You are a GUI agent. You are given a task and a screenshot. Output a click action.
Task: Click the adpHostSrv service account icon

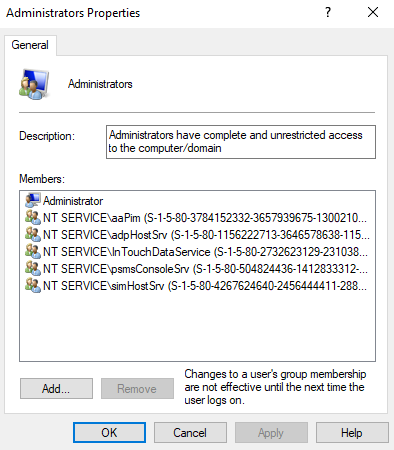click(33, 234)
